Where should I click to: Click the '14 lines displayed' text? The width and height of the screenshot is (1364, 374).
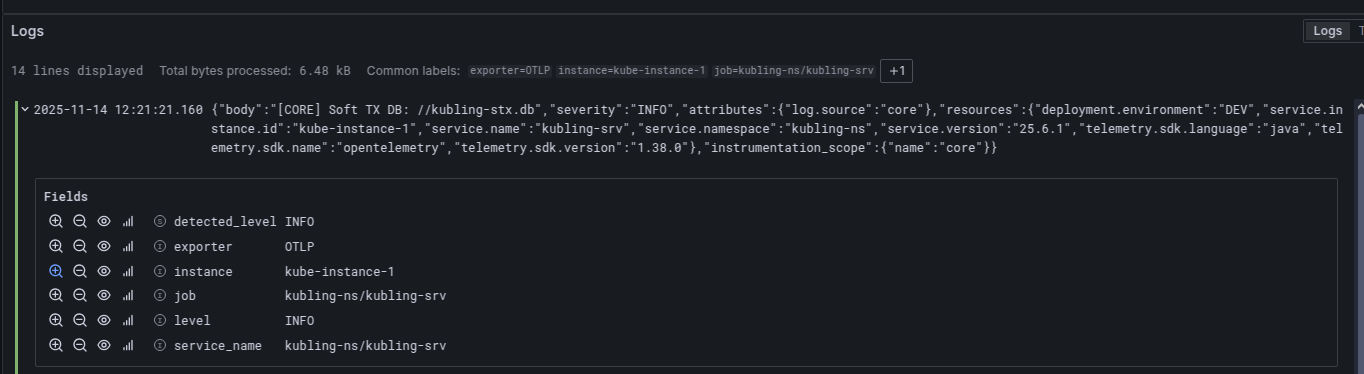pos(77,71)
